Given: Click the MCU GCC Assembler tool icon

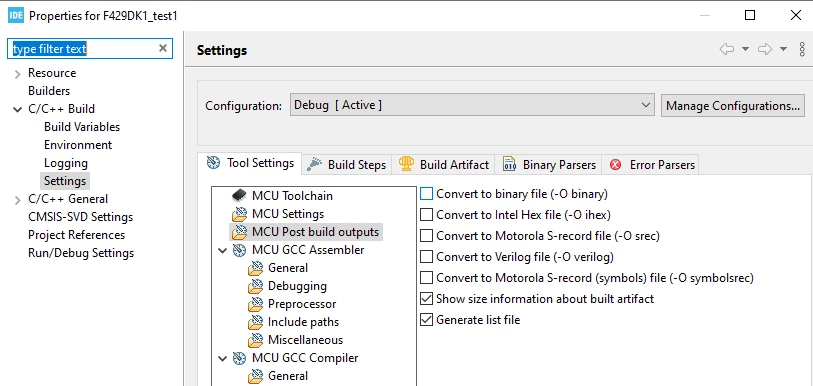Looking at the screenshot, I should 239,250.
